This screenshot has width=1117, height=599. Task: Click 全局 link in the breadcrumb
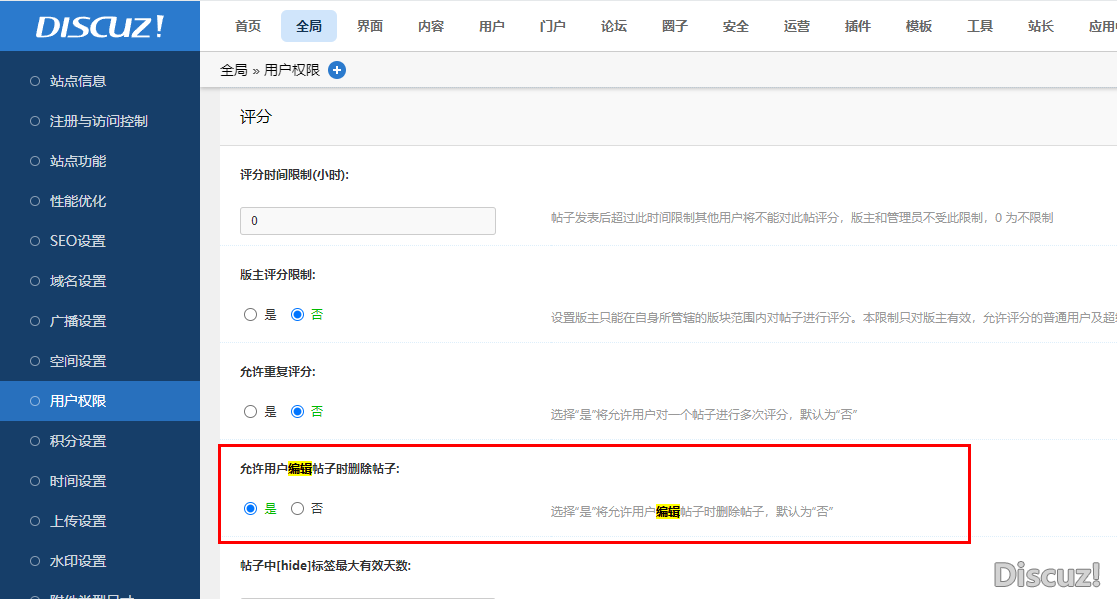233,70
